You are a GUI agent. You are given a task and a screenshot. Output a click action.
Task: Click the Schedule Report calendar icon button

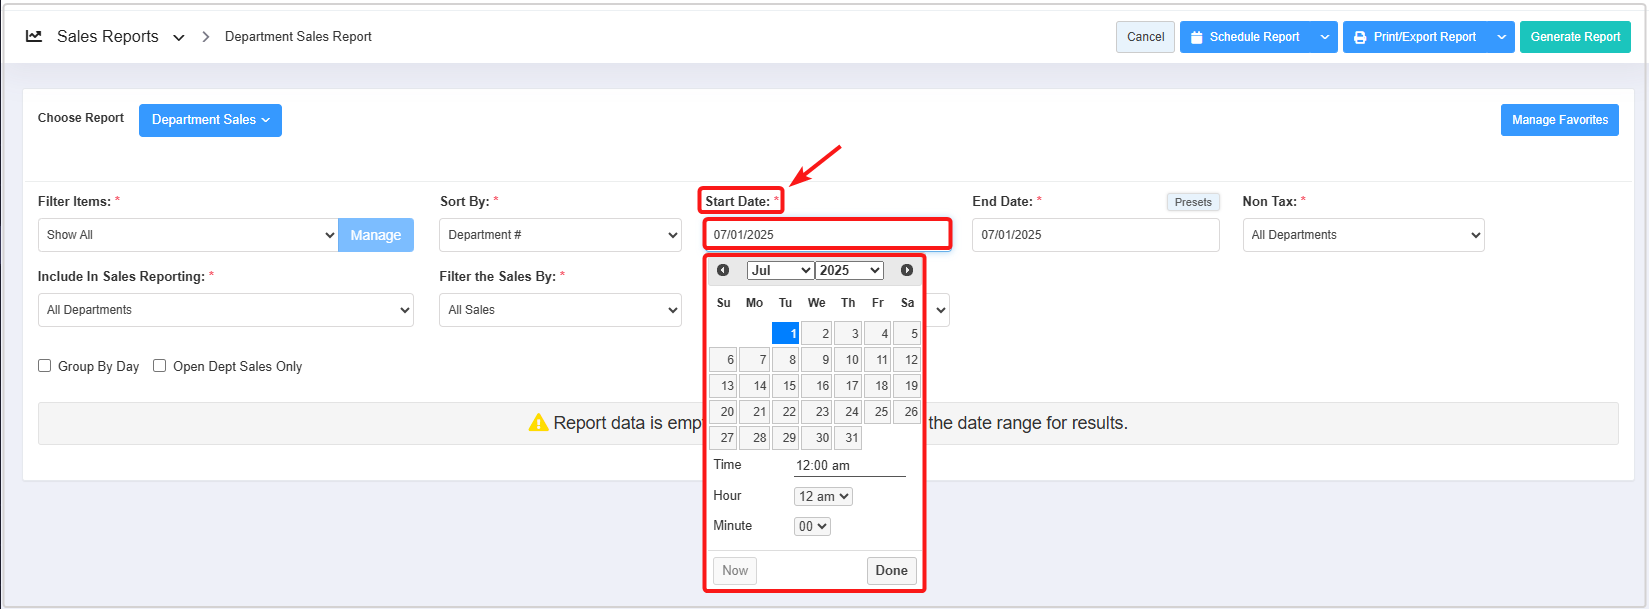click(1246, 37)
